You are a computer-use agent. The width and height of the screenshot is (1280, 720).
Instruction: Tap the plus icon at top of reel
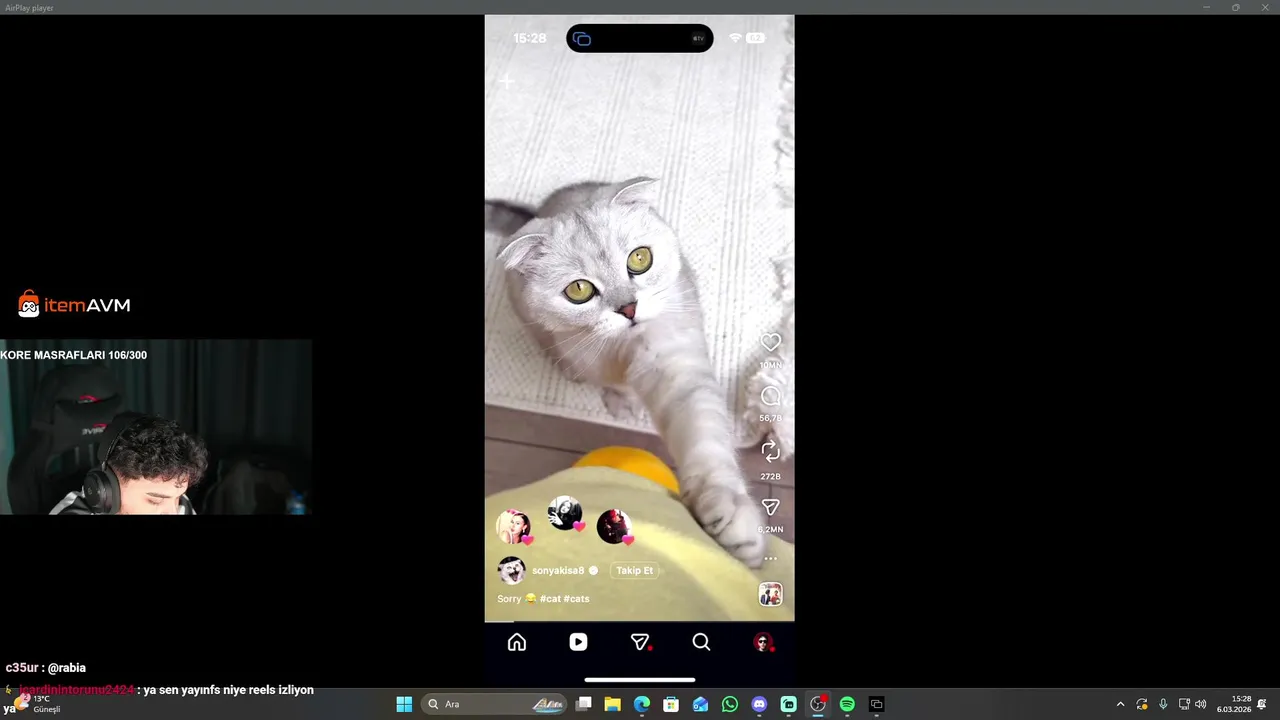[x=507, y=81]
